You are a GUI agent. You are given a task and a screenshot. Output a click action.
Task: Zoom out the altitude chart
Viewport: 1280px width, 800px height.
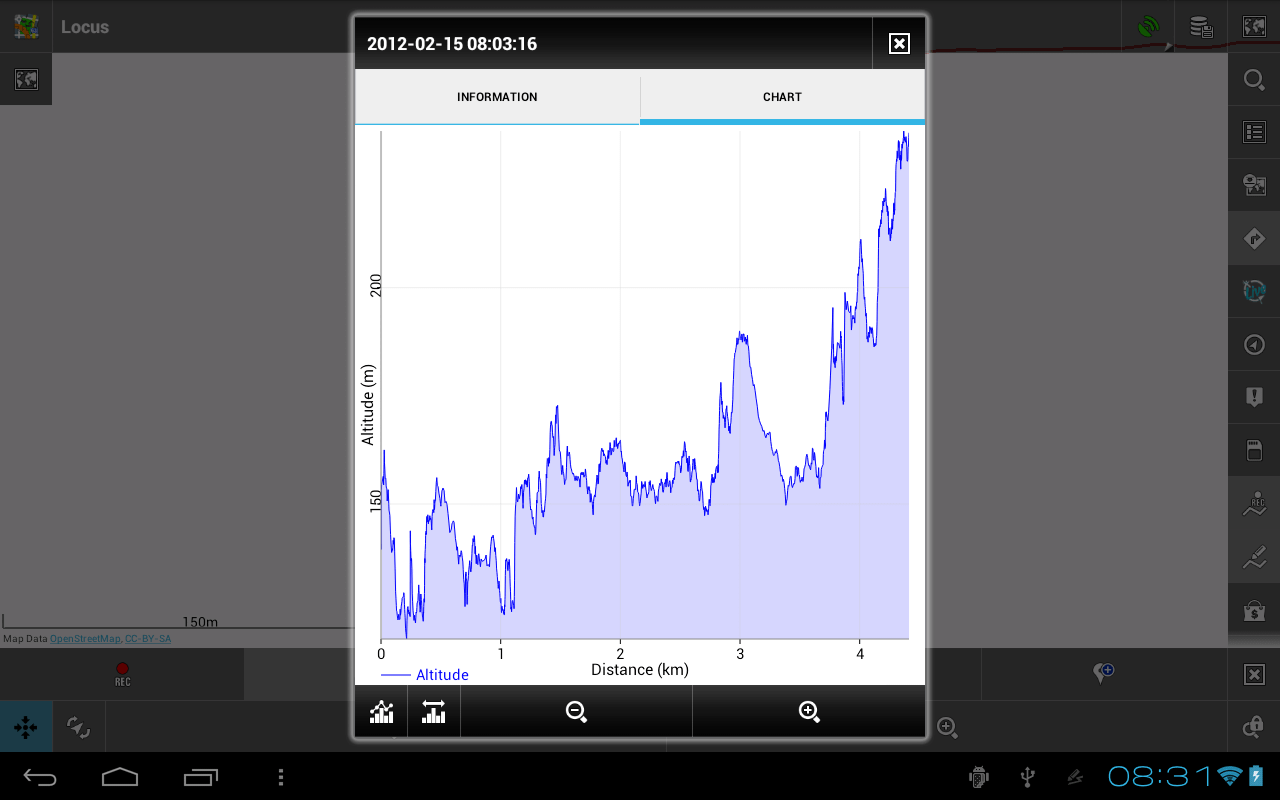coord(576,712)
